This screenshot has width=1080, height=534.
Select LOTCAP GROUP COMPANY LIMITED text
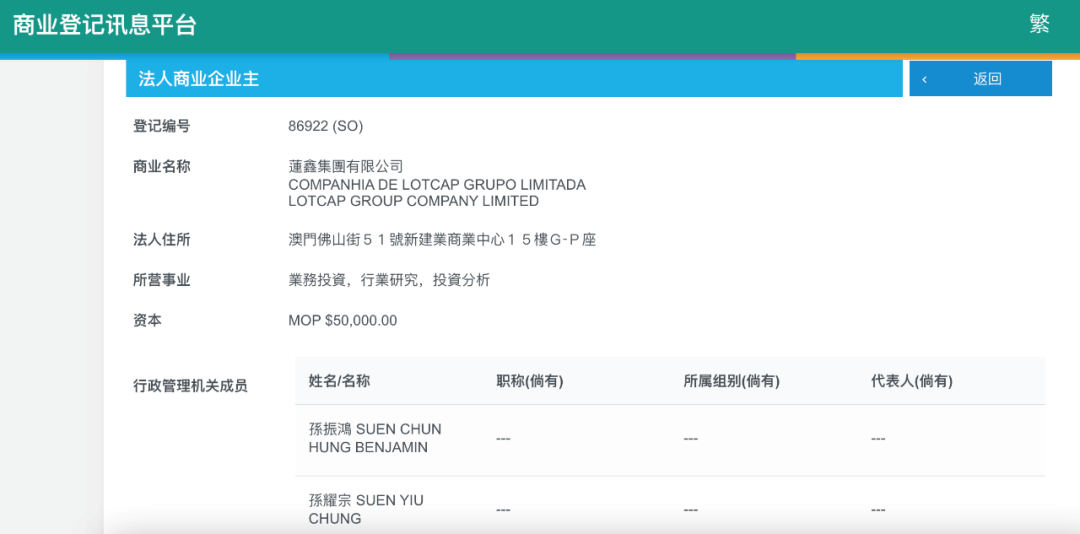click(x=413, y=201)
